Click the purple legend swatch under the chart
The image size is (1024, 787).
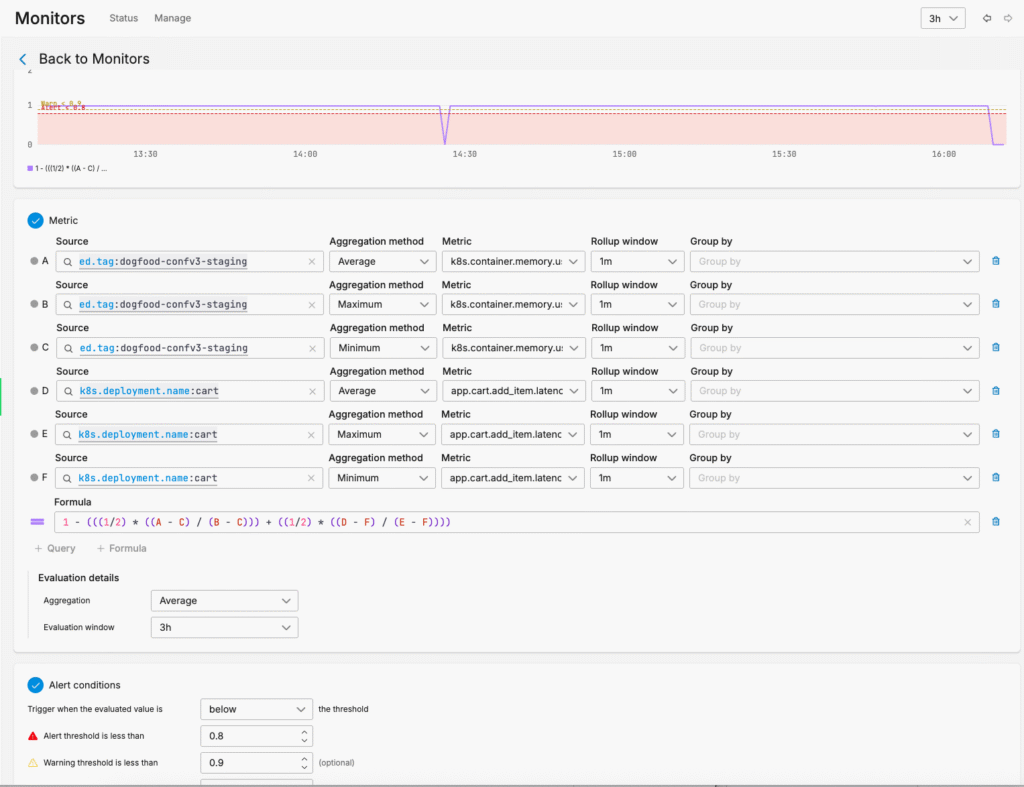click(x=30, y=169)
